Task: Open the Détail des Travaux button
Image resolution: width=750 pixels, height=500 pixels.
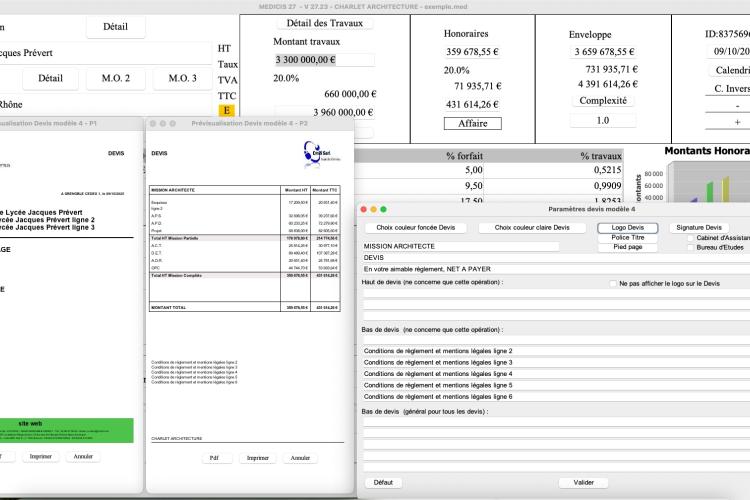Action: coord(325,23)
